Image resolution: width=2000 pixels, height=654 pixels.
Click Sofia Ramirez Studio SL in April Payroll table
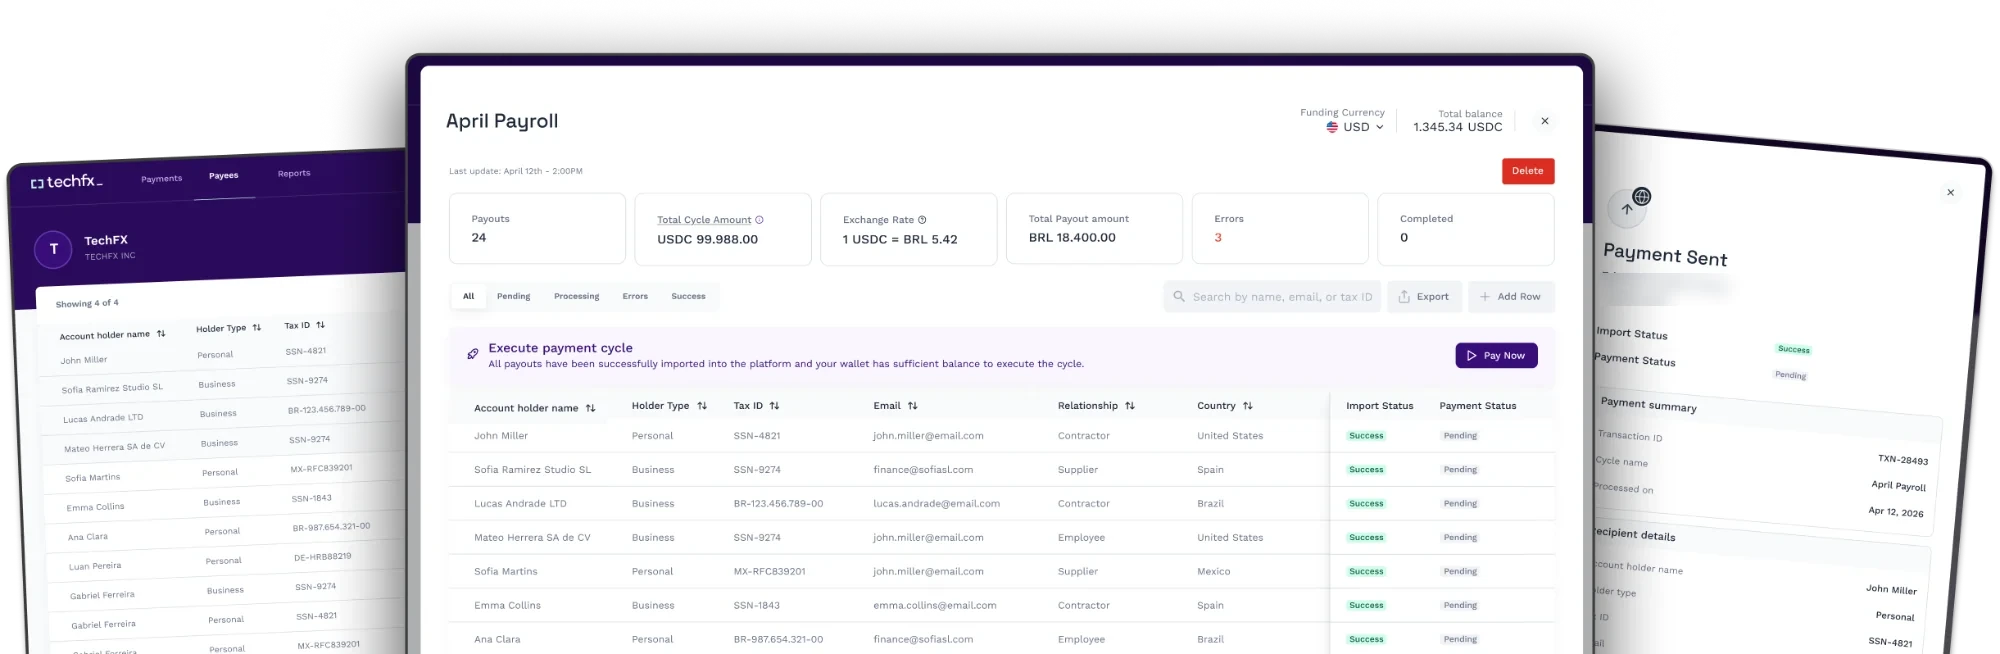pyautogui.click(x=532, y=470)
